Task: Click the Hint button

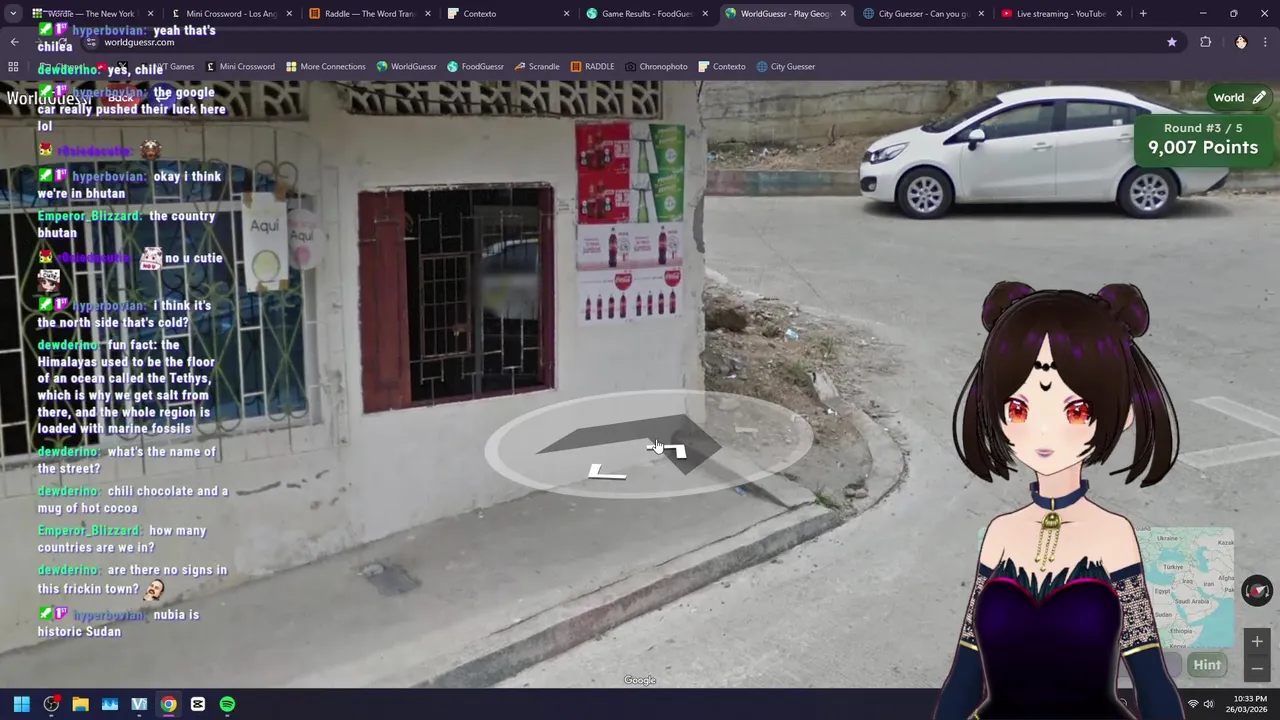Action: tap(1207, 665)
